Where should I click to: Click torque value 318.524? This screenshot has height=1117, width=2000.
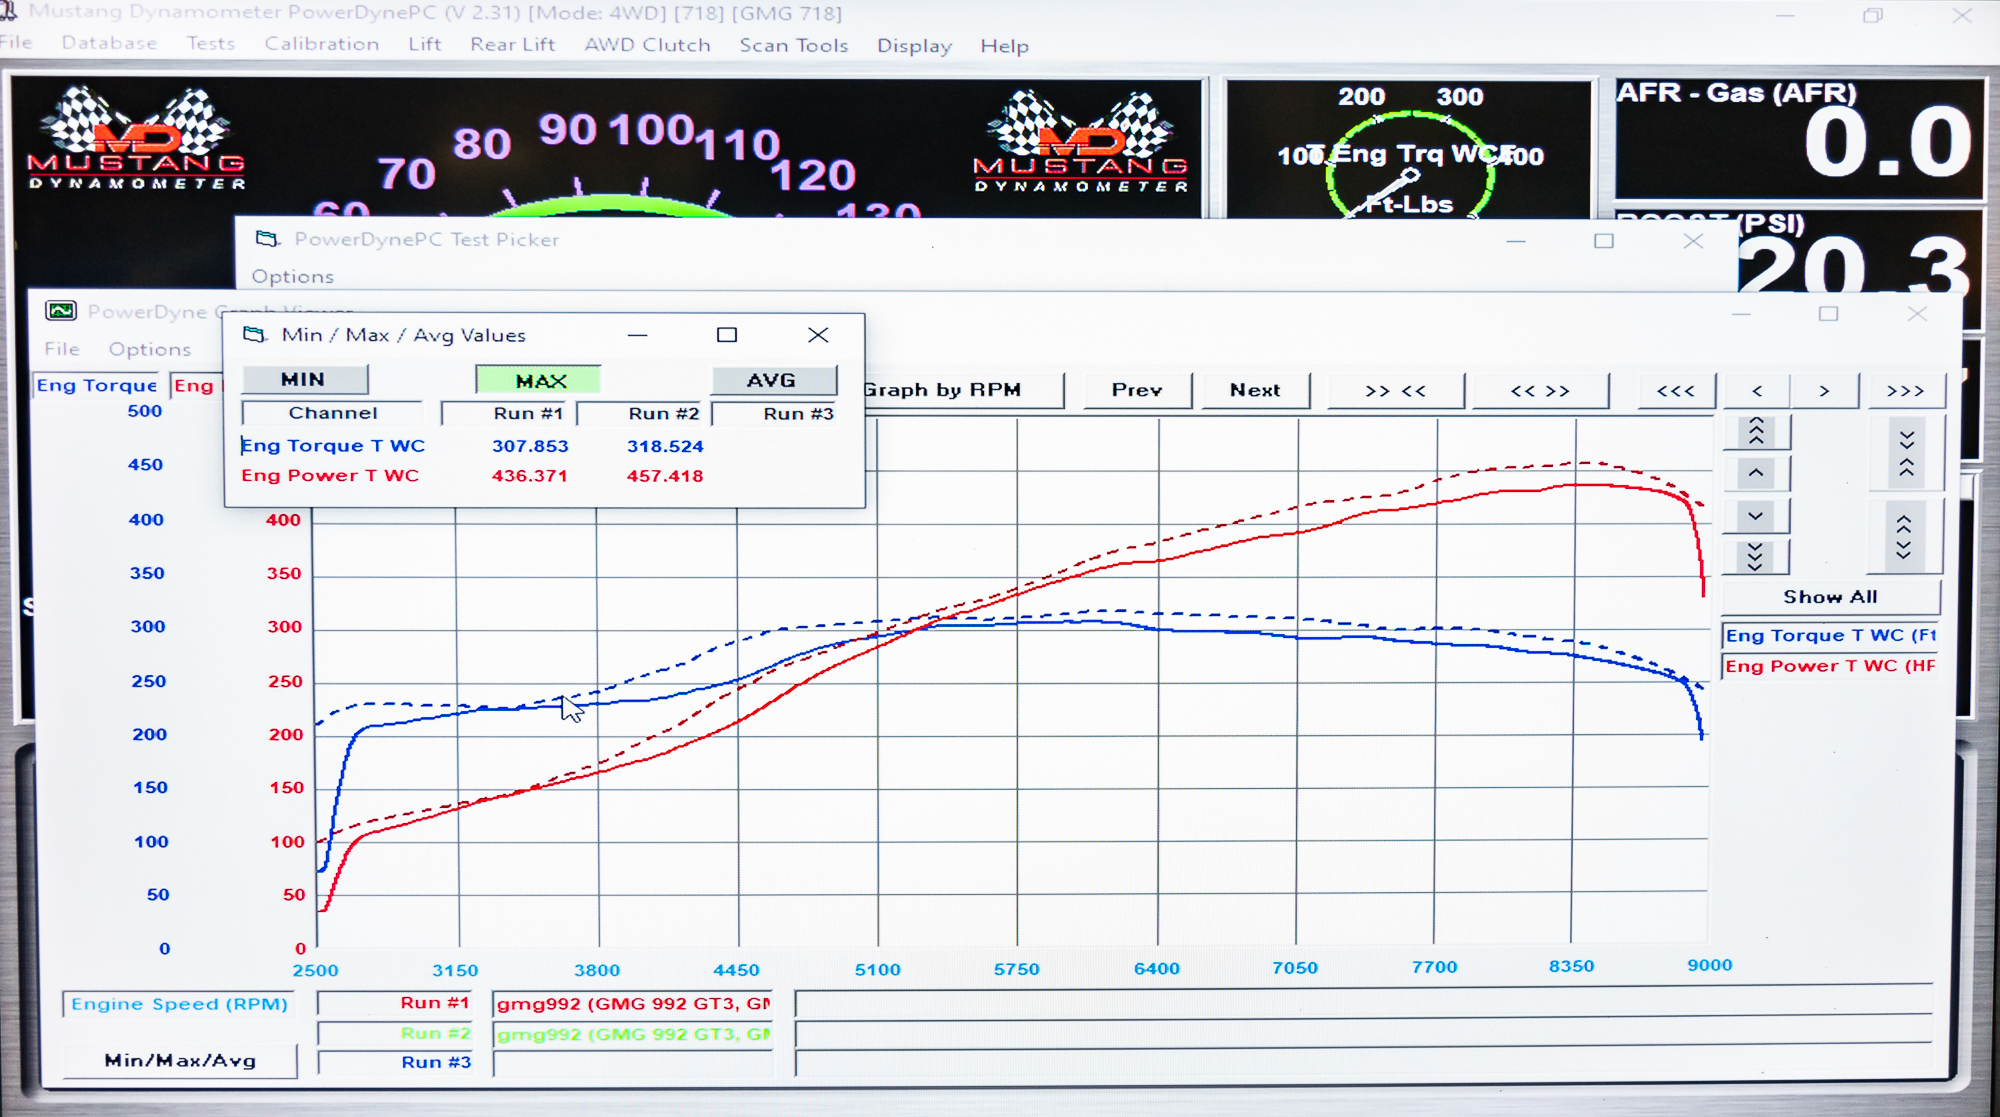pyautogui.click(x=665, y=446)
